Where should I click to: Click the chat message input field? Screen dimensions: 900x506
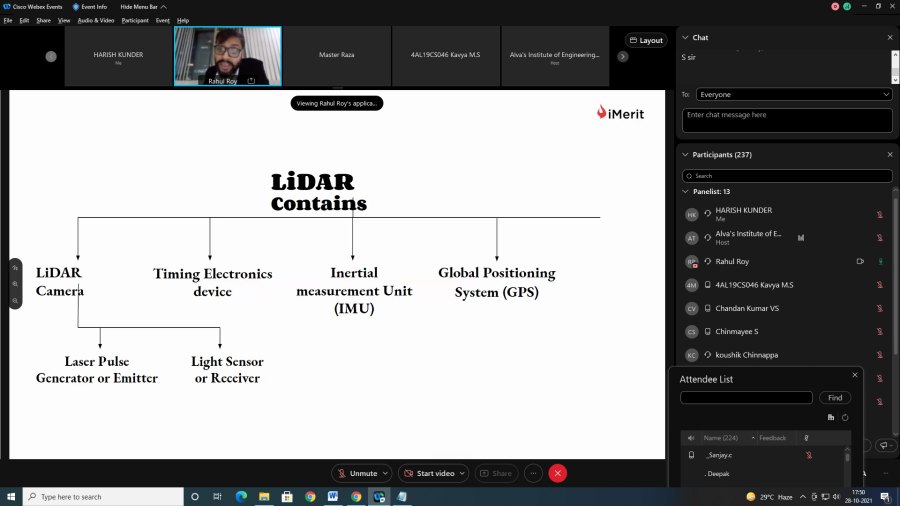(787, 120)
